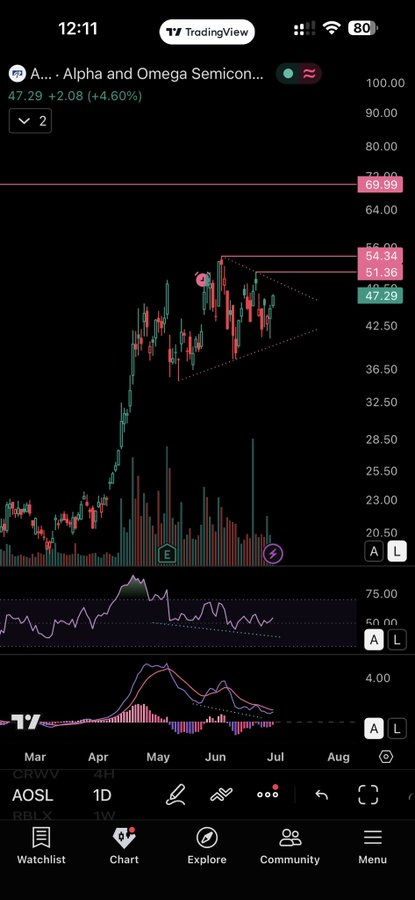Select the 51.36 price line label
This screenshot has height=900, width=415.
380,272
